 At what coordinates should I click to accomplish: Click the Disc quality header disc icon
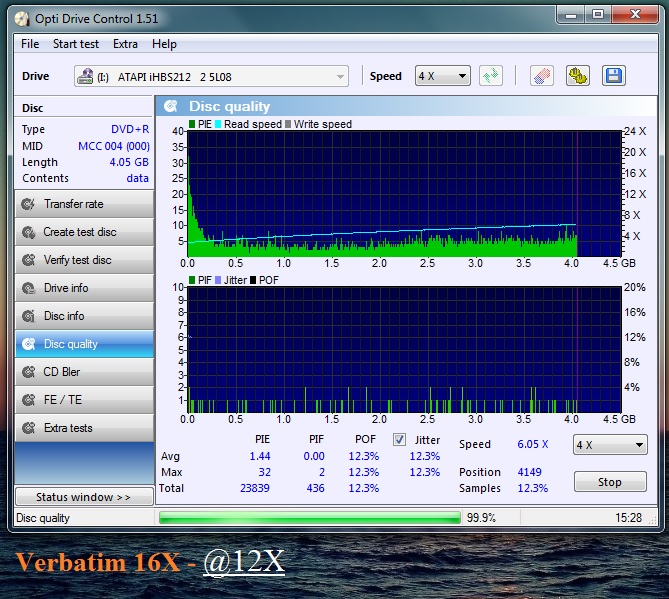coord(171,106)
